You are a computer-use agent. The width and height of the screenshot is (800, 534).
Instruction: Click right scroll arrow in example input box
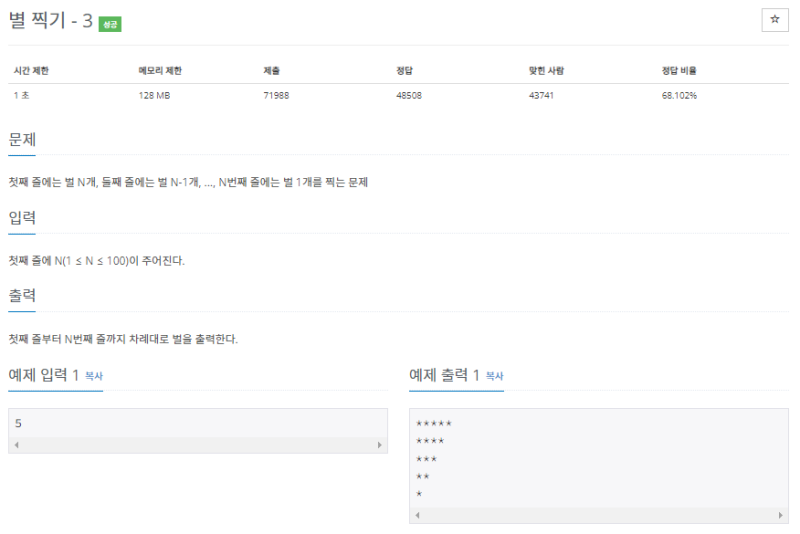click(379, 445)
